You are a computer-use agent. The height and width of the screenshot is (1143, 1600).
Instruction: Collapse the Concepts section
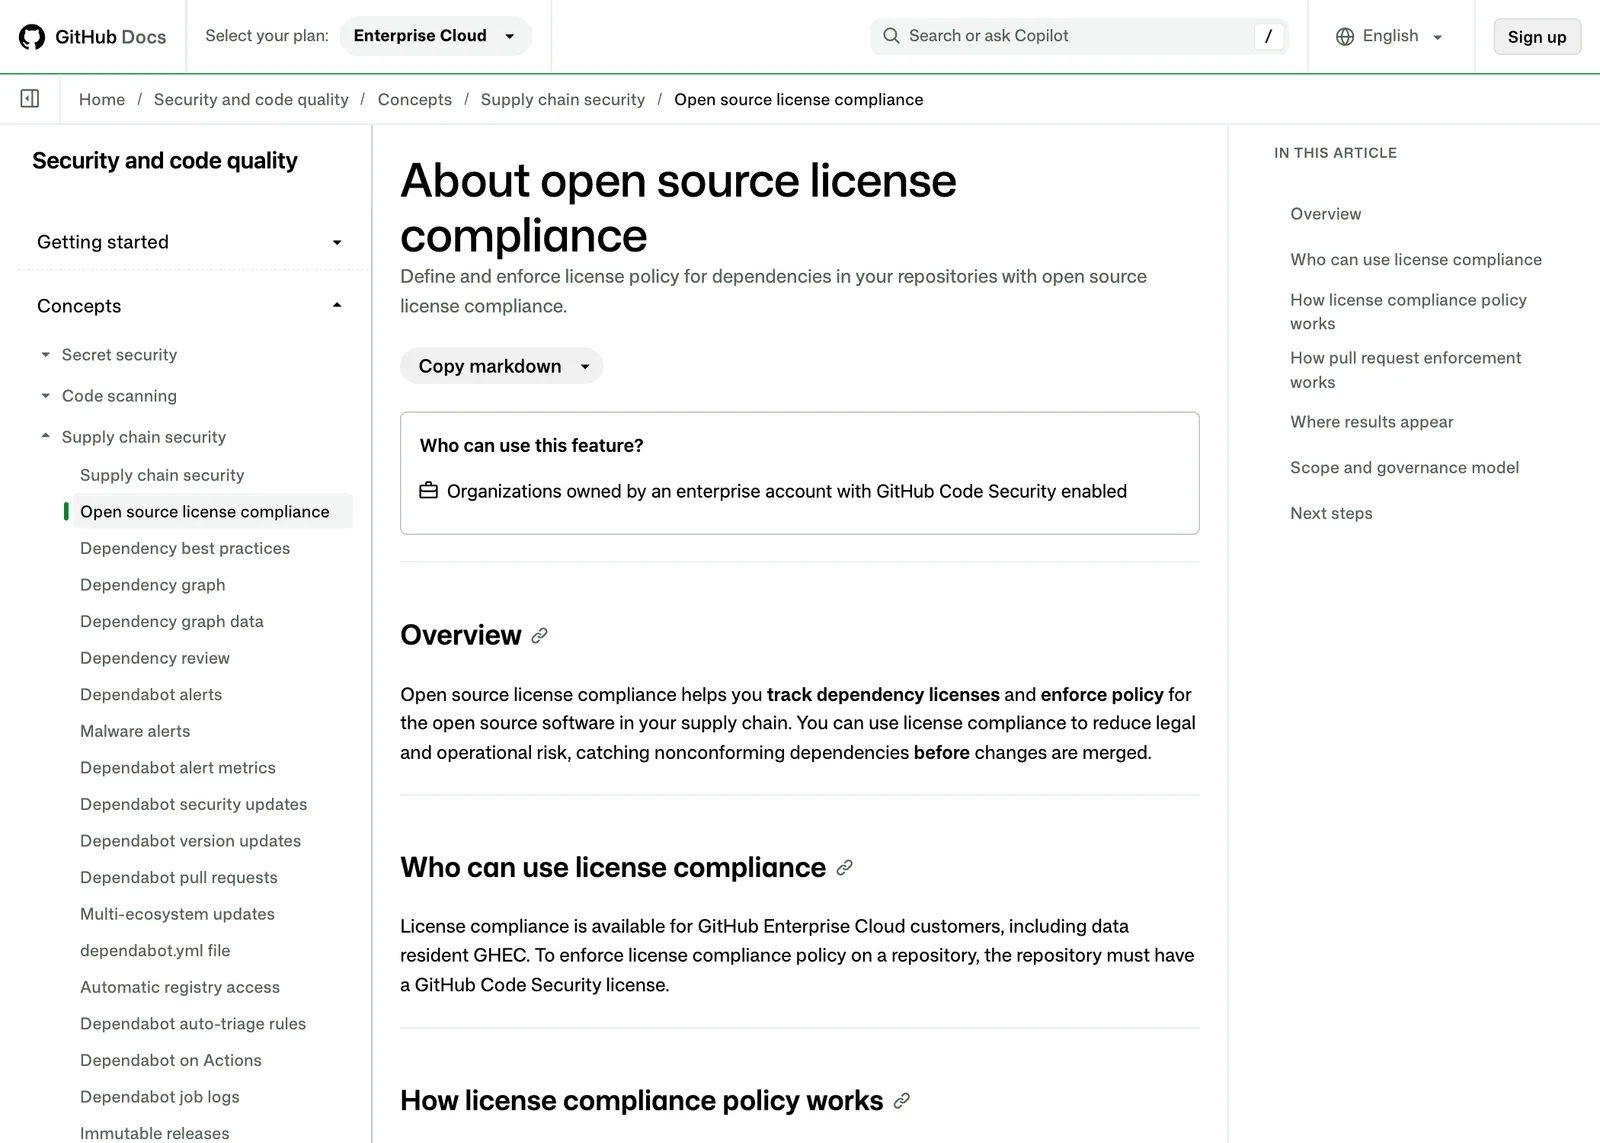pos(190,306)
